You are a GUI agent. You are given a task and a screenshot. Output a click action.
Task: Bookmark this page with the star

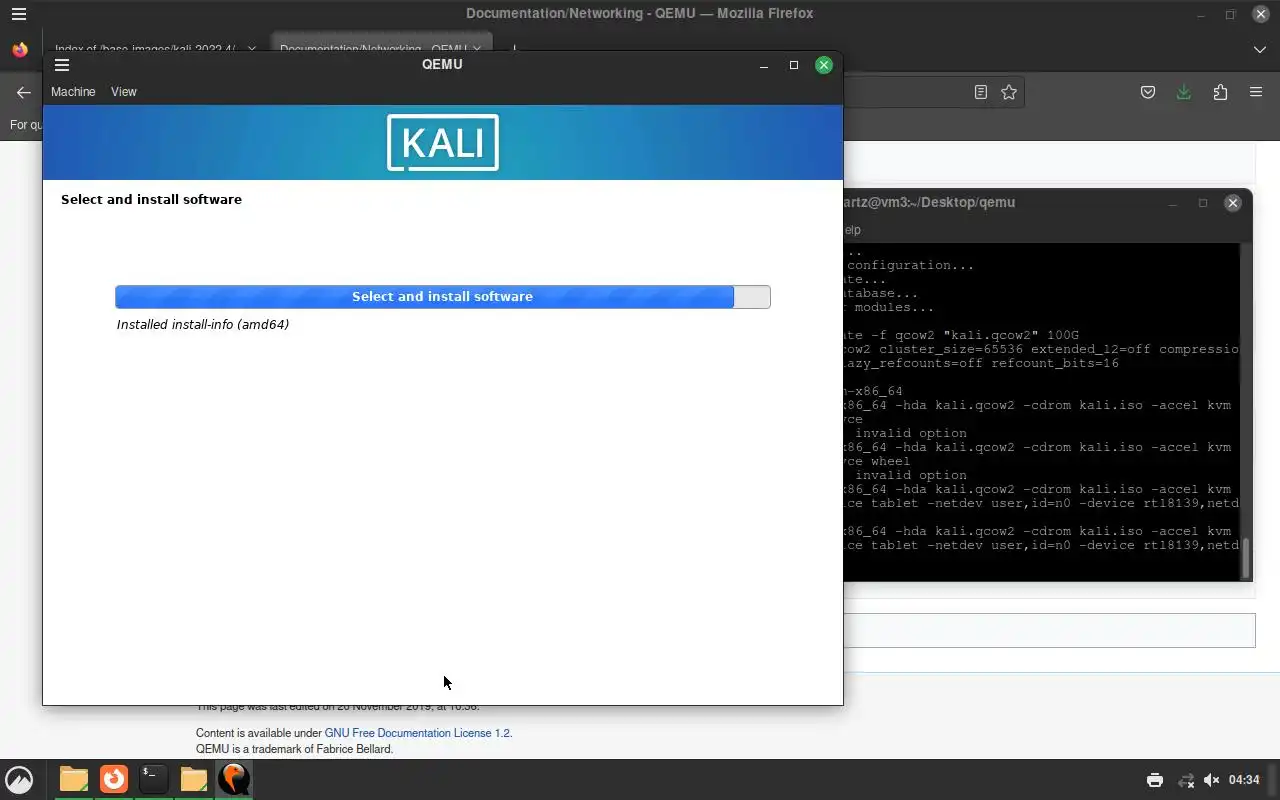(x=1009, y=92)
